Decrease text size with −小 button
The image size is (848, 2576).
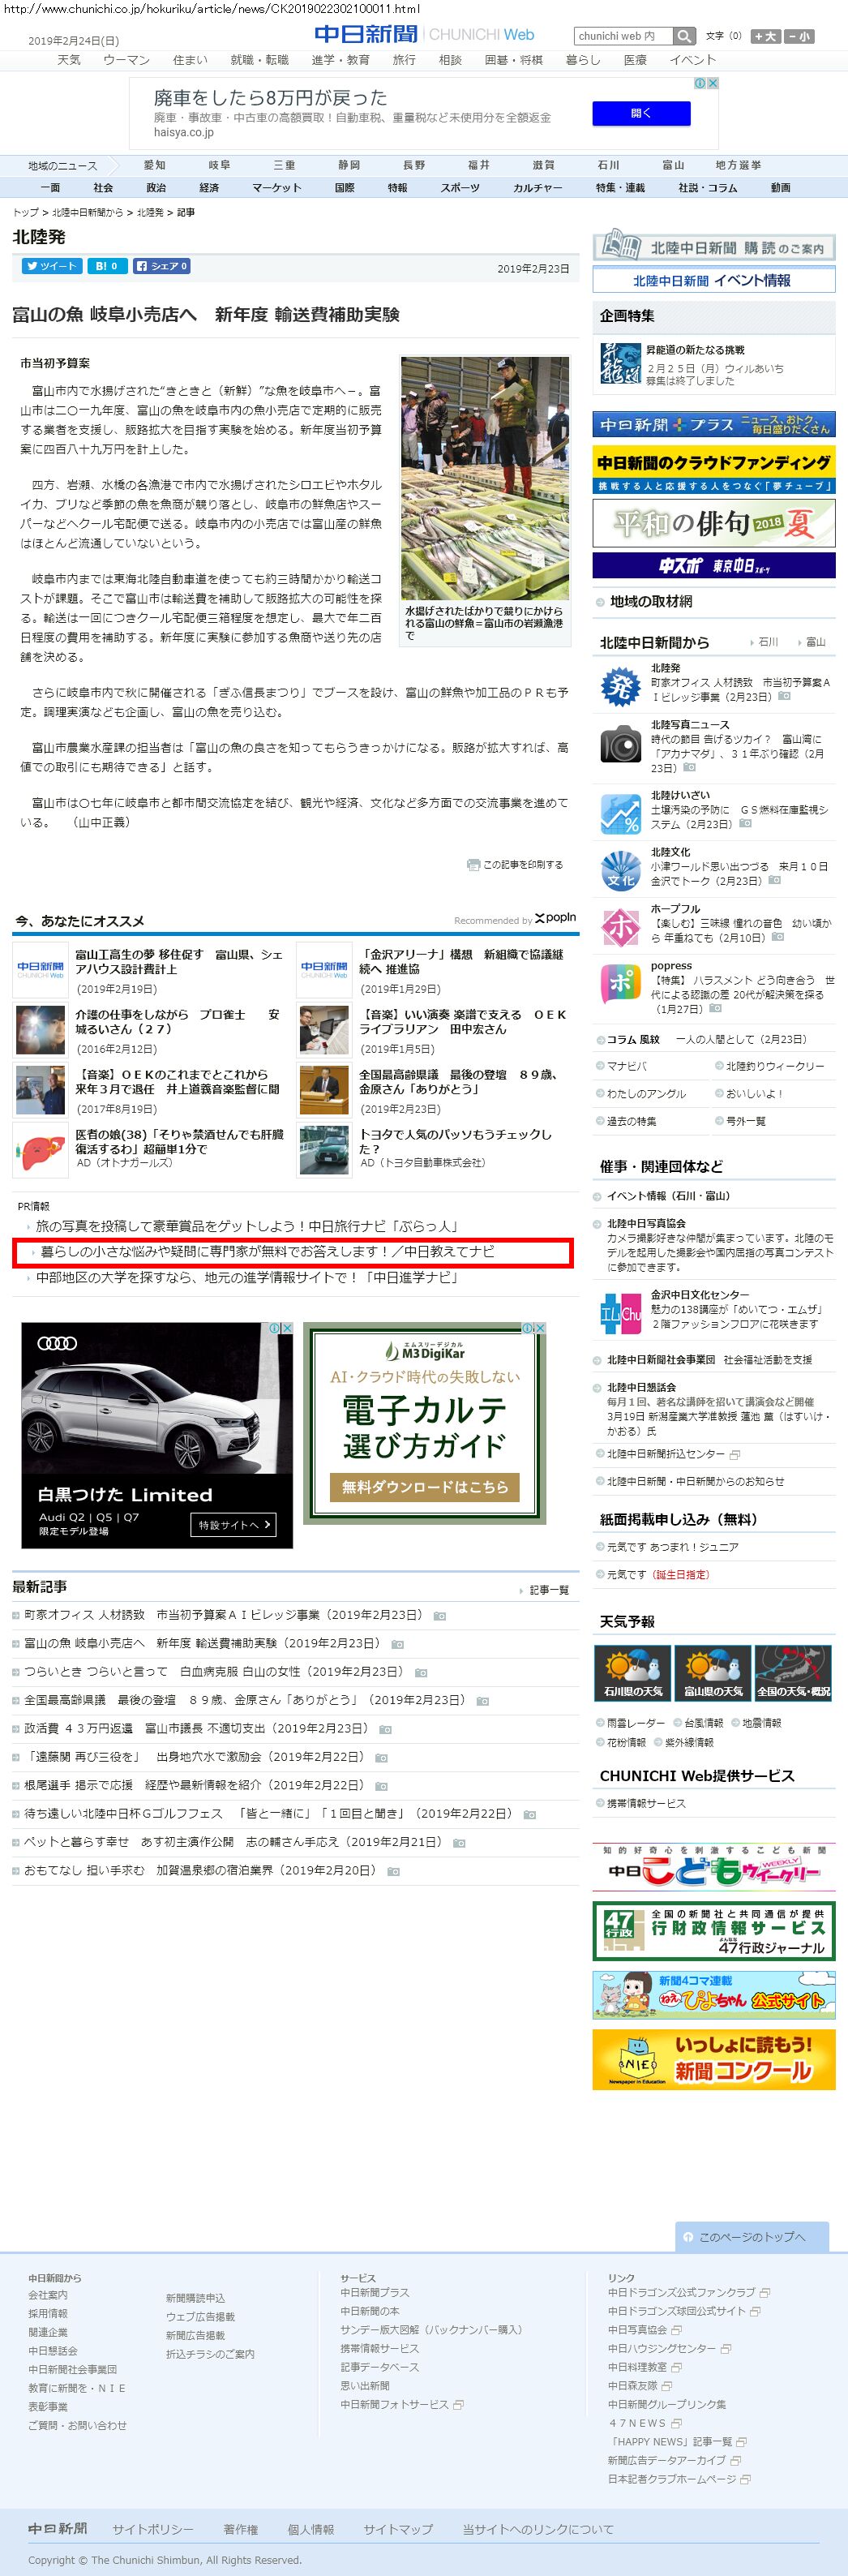click(799, 36)
